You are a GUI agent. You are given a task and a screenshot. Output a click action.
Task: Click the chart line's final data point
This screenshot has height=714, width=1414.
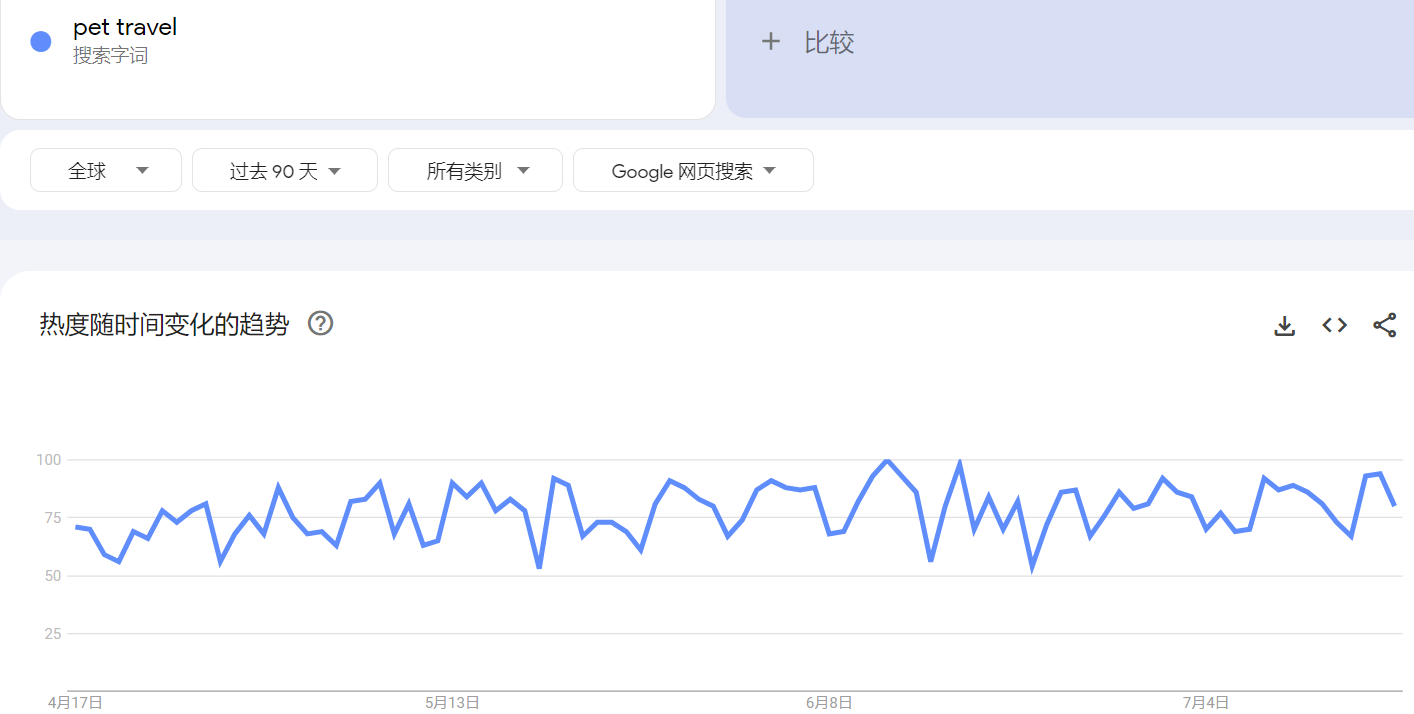1395,505
